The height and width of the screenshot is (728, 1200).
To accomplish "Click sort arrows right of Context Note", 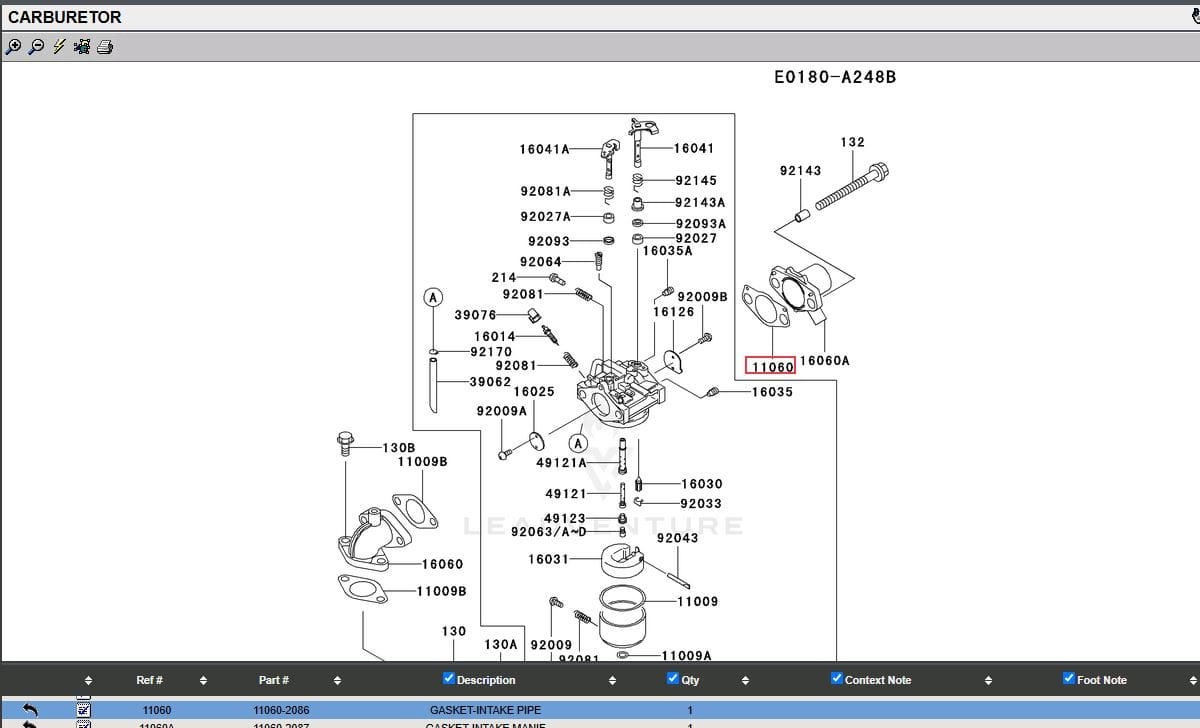I will click(x=988, y=681).
